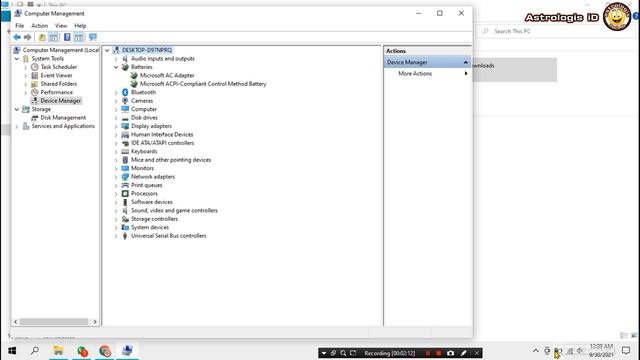Select Microsoft AC Adapter device
Screen dimensions: 640x360
point(167,76)
